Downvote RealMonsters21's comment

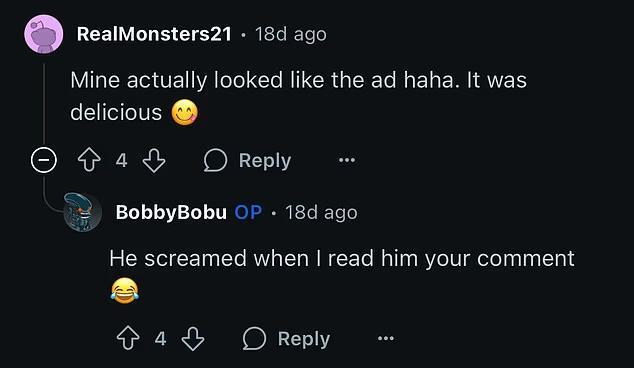154,160
